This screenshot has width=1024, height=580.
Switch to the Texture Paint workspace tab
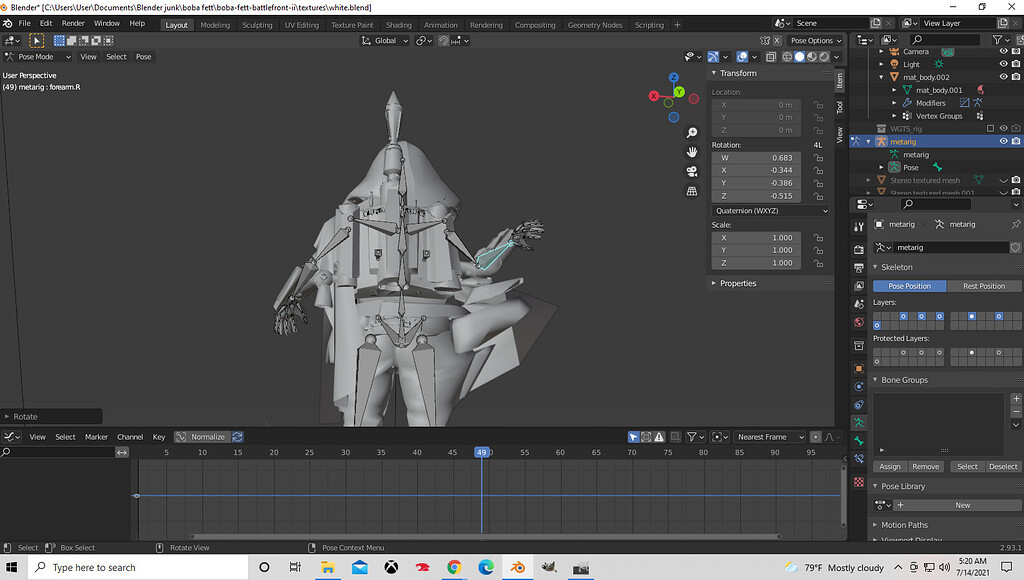(x=352, y=24)
